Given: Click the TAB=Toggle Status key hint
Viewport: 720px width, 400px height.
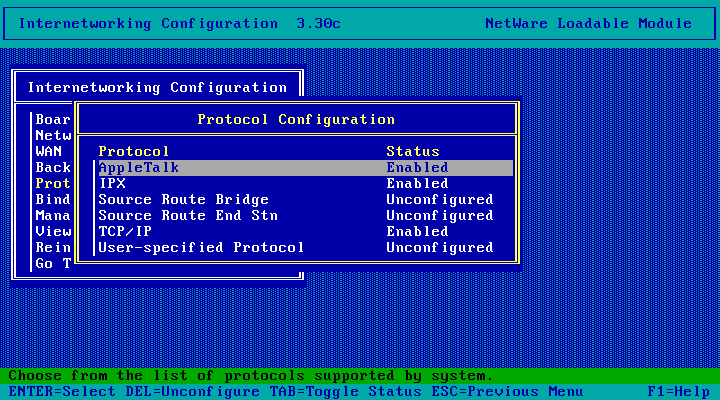Looking at the screenshot, I should pos(345,392).
